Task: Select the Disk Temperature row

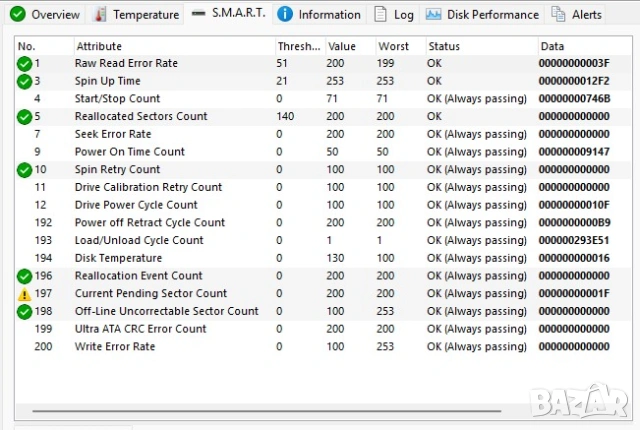Action: (118, 258)
